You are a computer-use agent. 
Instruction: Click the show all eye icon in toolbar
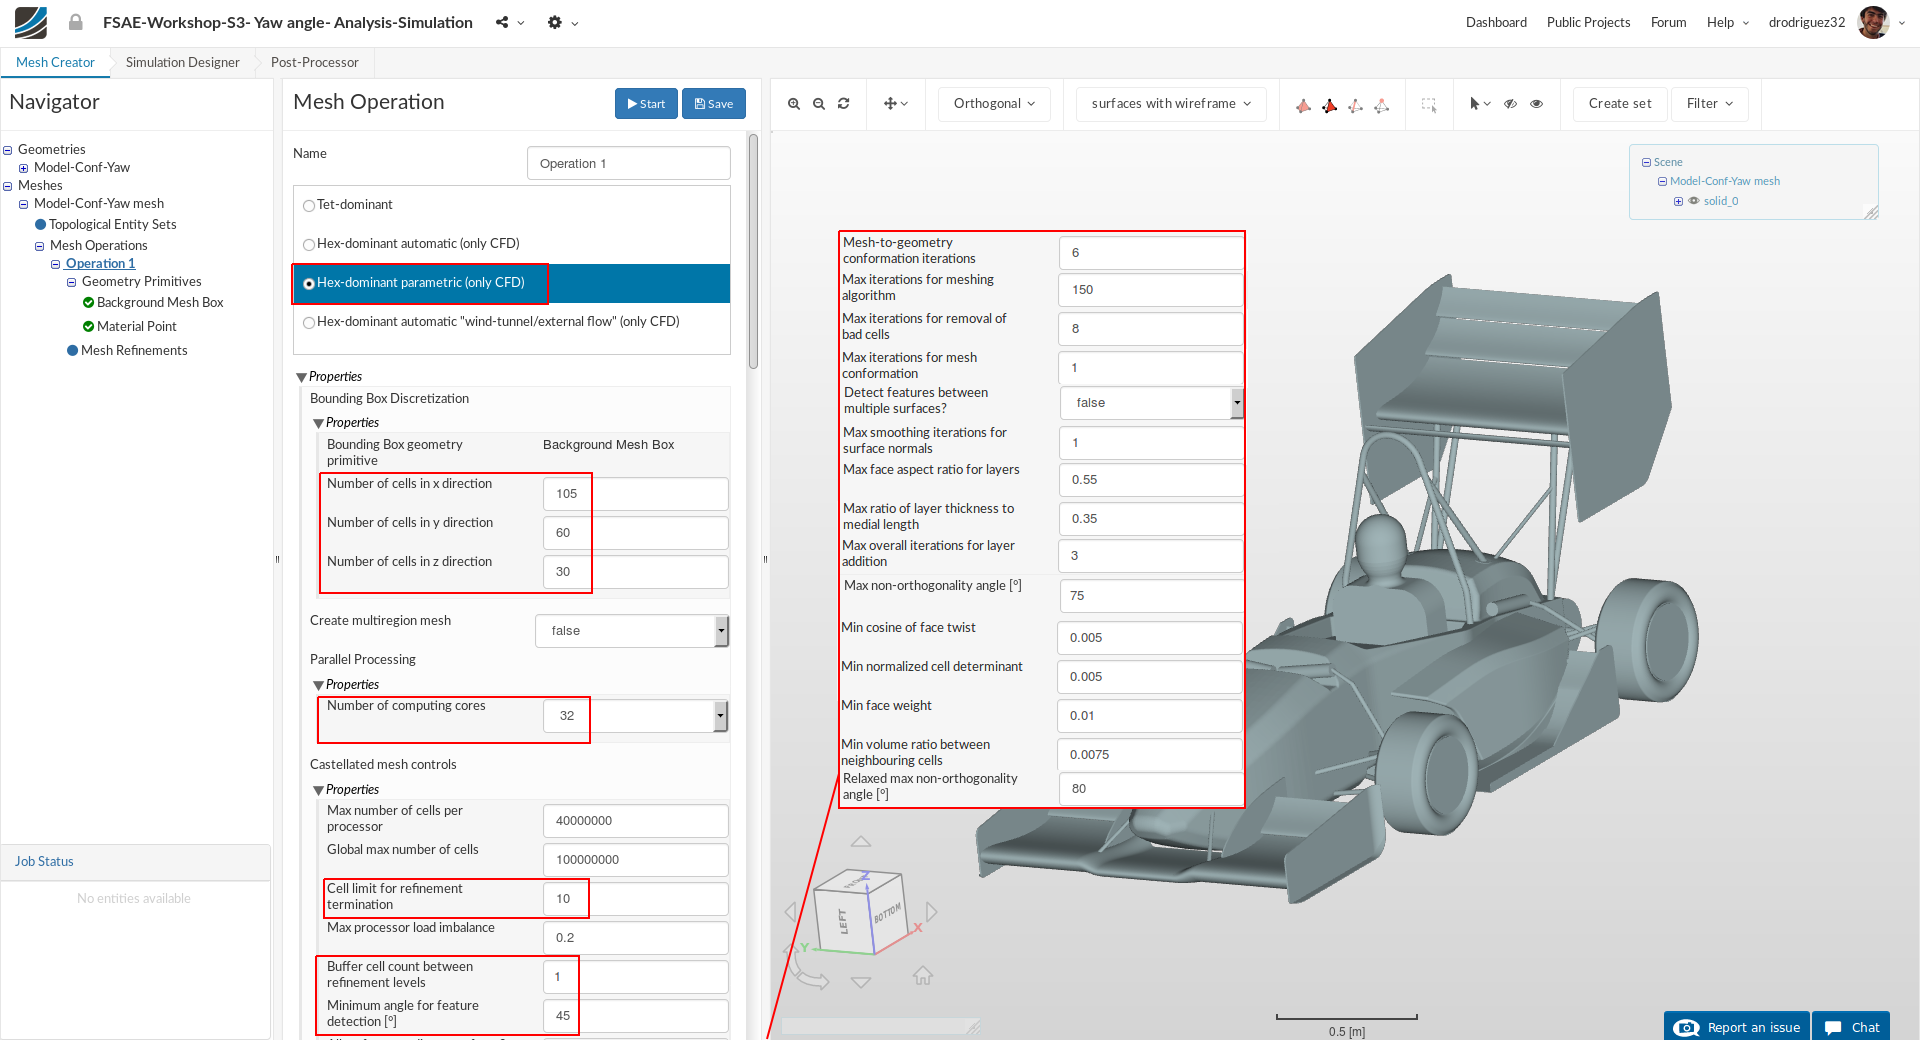(1537, 104)
